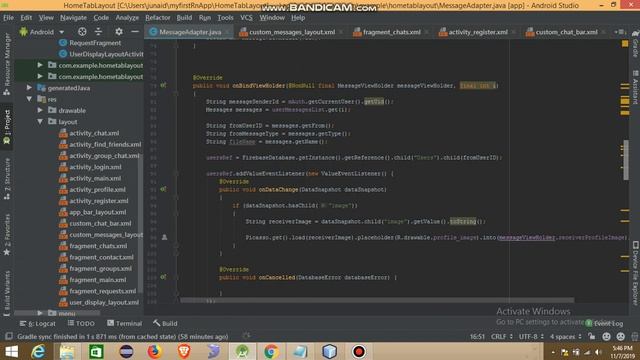Click the collapse all icon in project panel
This screenshot has height=360, width=640.
(x=98, y=32)
